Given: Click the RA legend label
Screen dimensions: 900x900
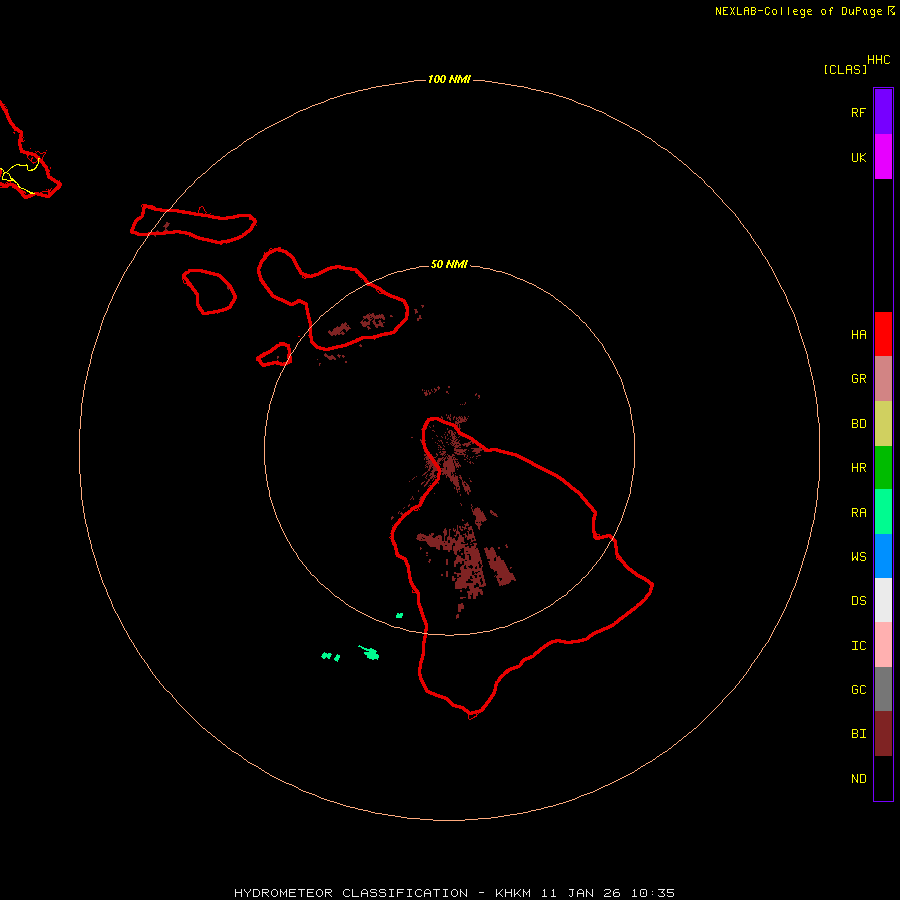Looking at the screenshot, I should pos(859,513).
